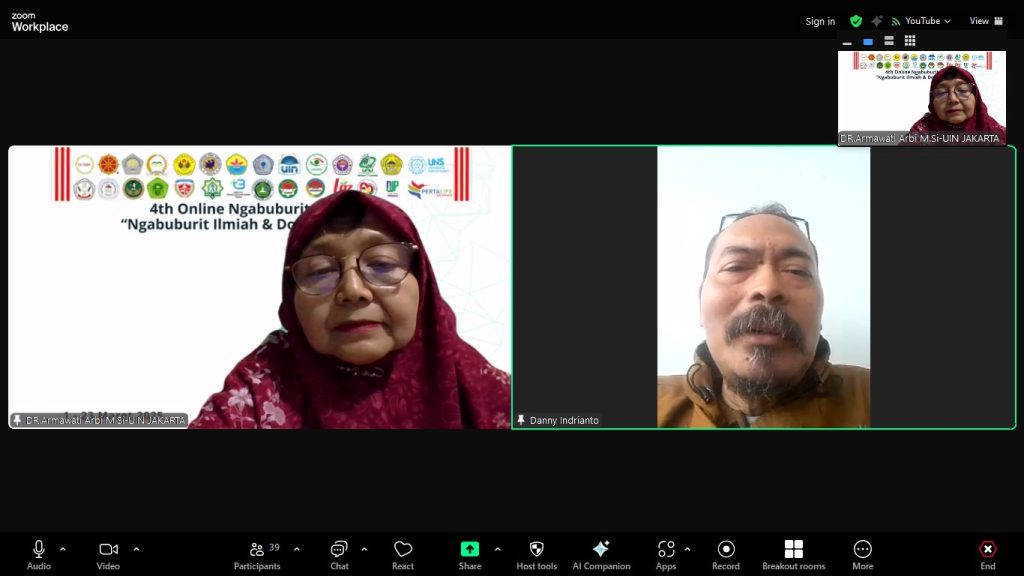Mute or unmute with the Audio microphone
Screen dimensions: 1024x576
click(39, 555)
